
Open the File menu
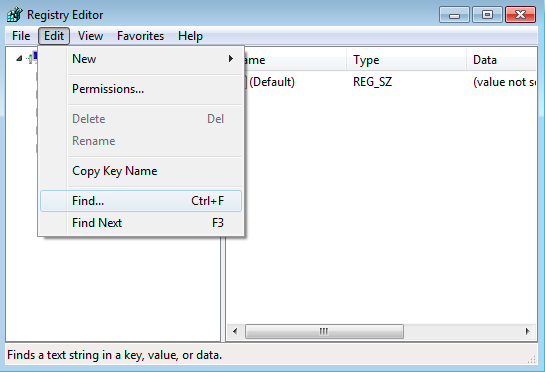(21, 36)
